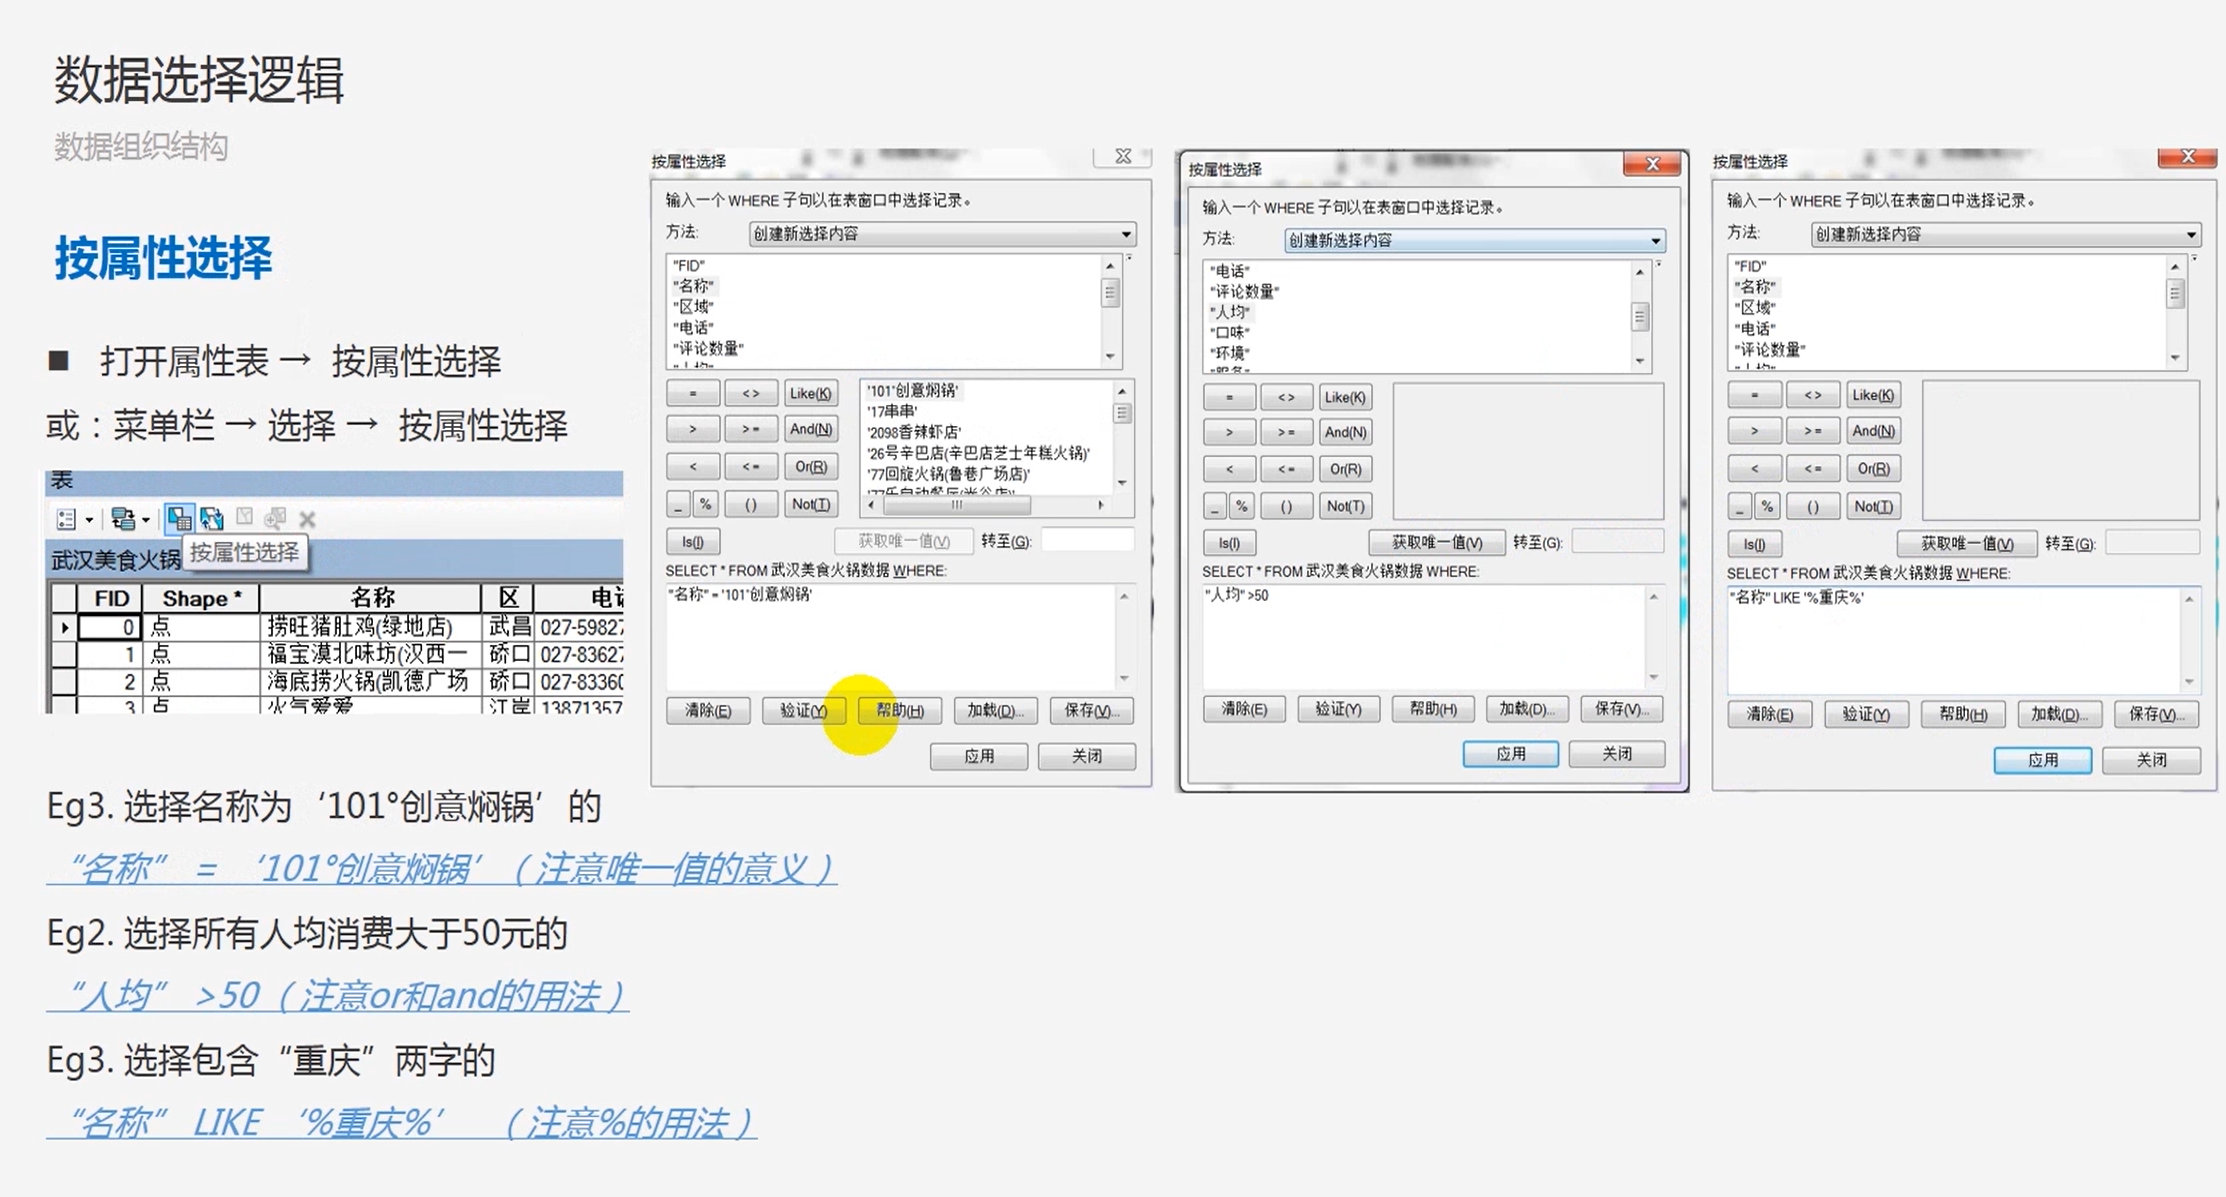2226x1197 pixels.
Task: Select "评论数量" field in the LIKE '%重庆%' dialog
Action: [x=1769, y=350]
